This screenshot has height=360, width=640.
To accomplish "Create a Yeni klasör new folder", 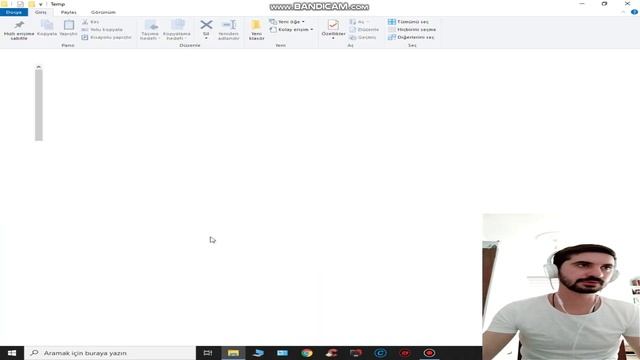I will coord(257,30).
